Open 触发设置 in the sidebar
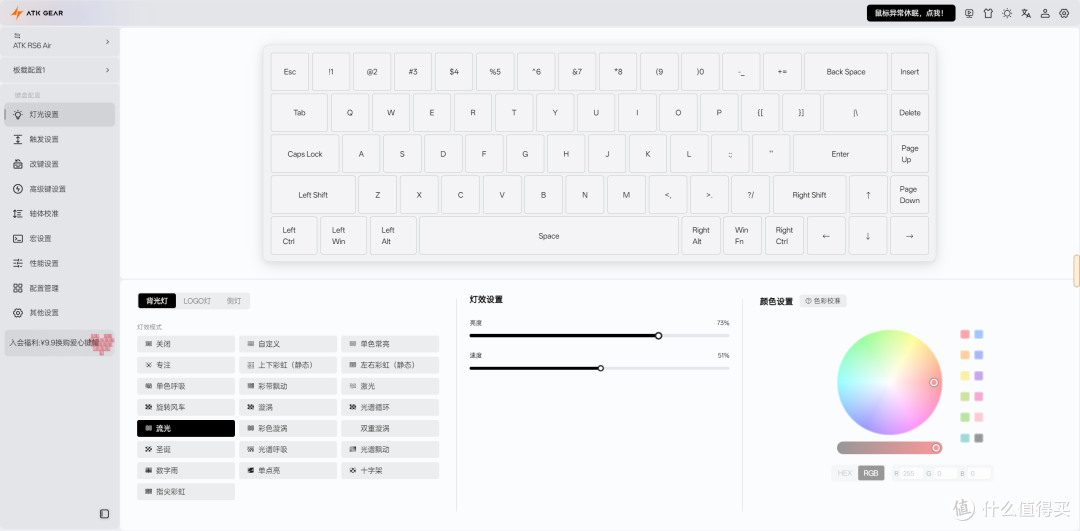1080x531 pixels. coord(60,139)
